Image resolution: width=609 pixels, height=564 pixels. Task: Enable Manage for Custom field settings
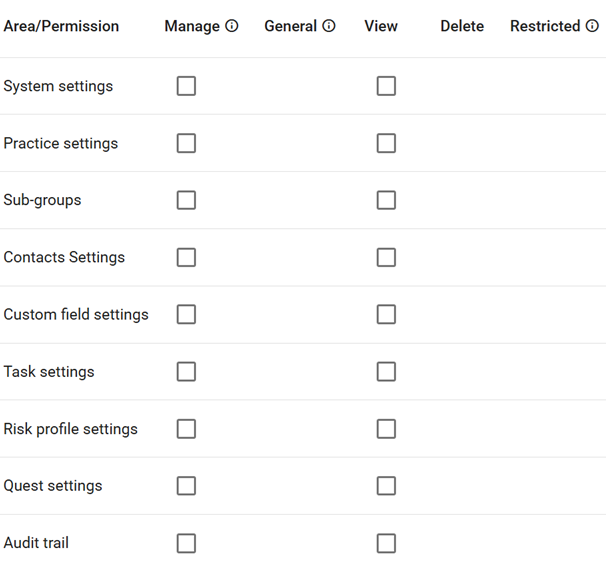pyautogui.click(x=186, y=314)
